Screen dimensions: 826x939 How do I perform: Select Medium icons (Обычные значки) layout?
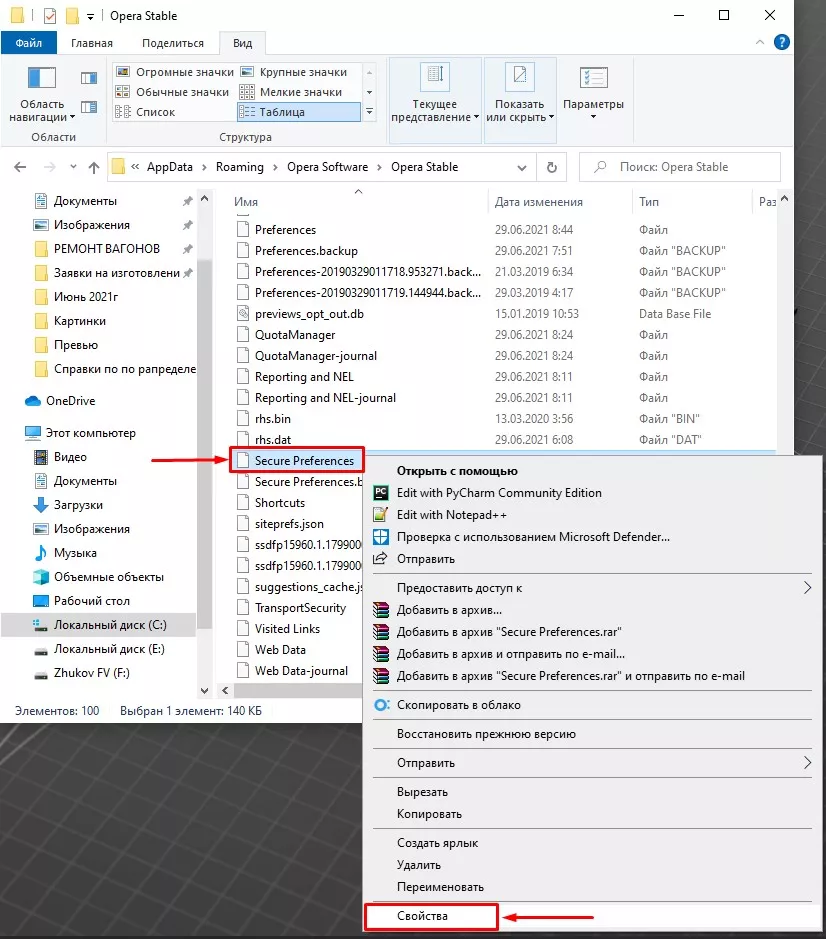point(173,92)
